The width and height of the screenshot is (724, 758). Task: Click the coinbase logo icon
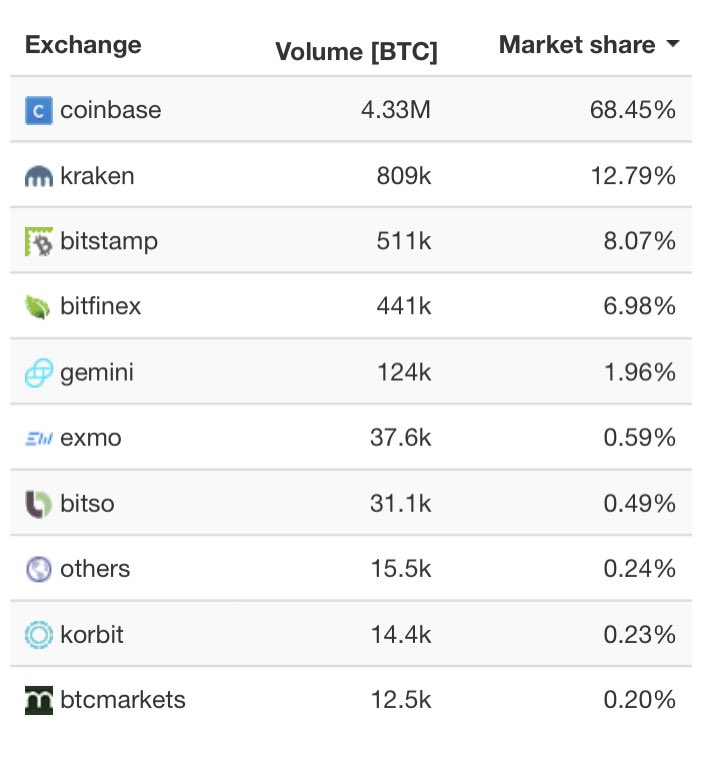(39, 111)
